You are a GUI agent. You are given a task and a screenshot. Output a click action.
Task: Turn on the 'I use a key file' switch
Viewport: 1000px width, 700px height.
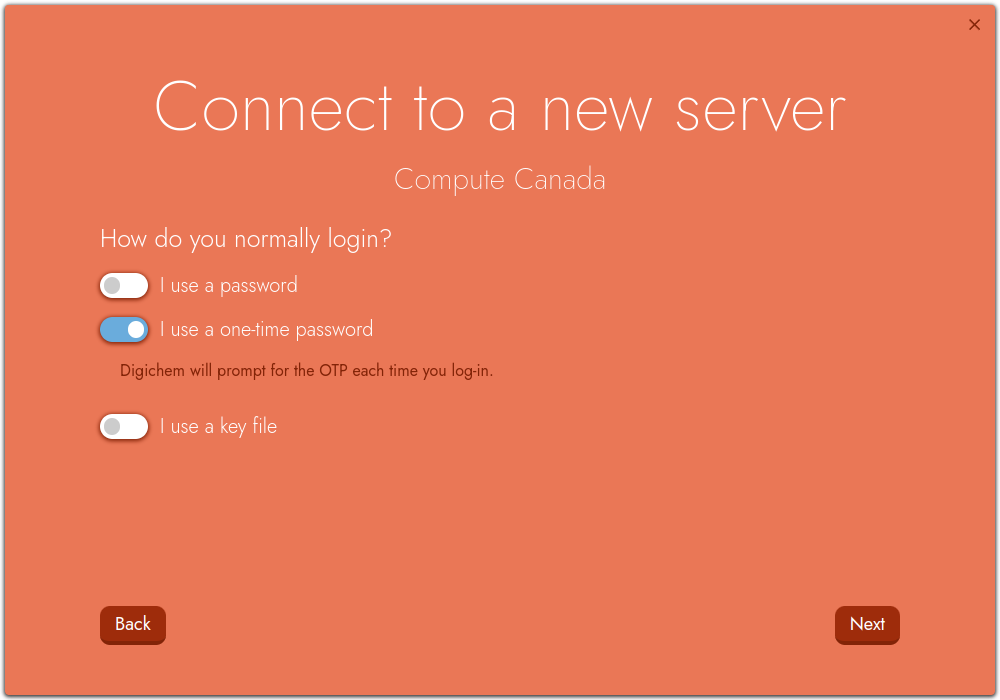coord(124,427)
